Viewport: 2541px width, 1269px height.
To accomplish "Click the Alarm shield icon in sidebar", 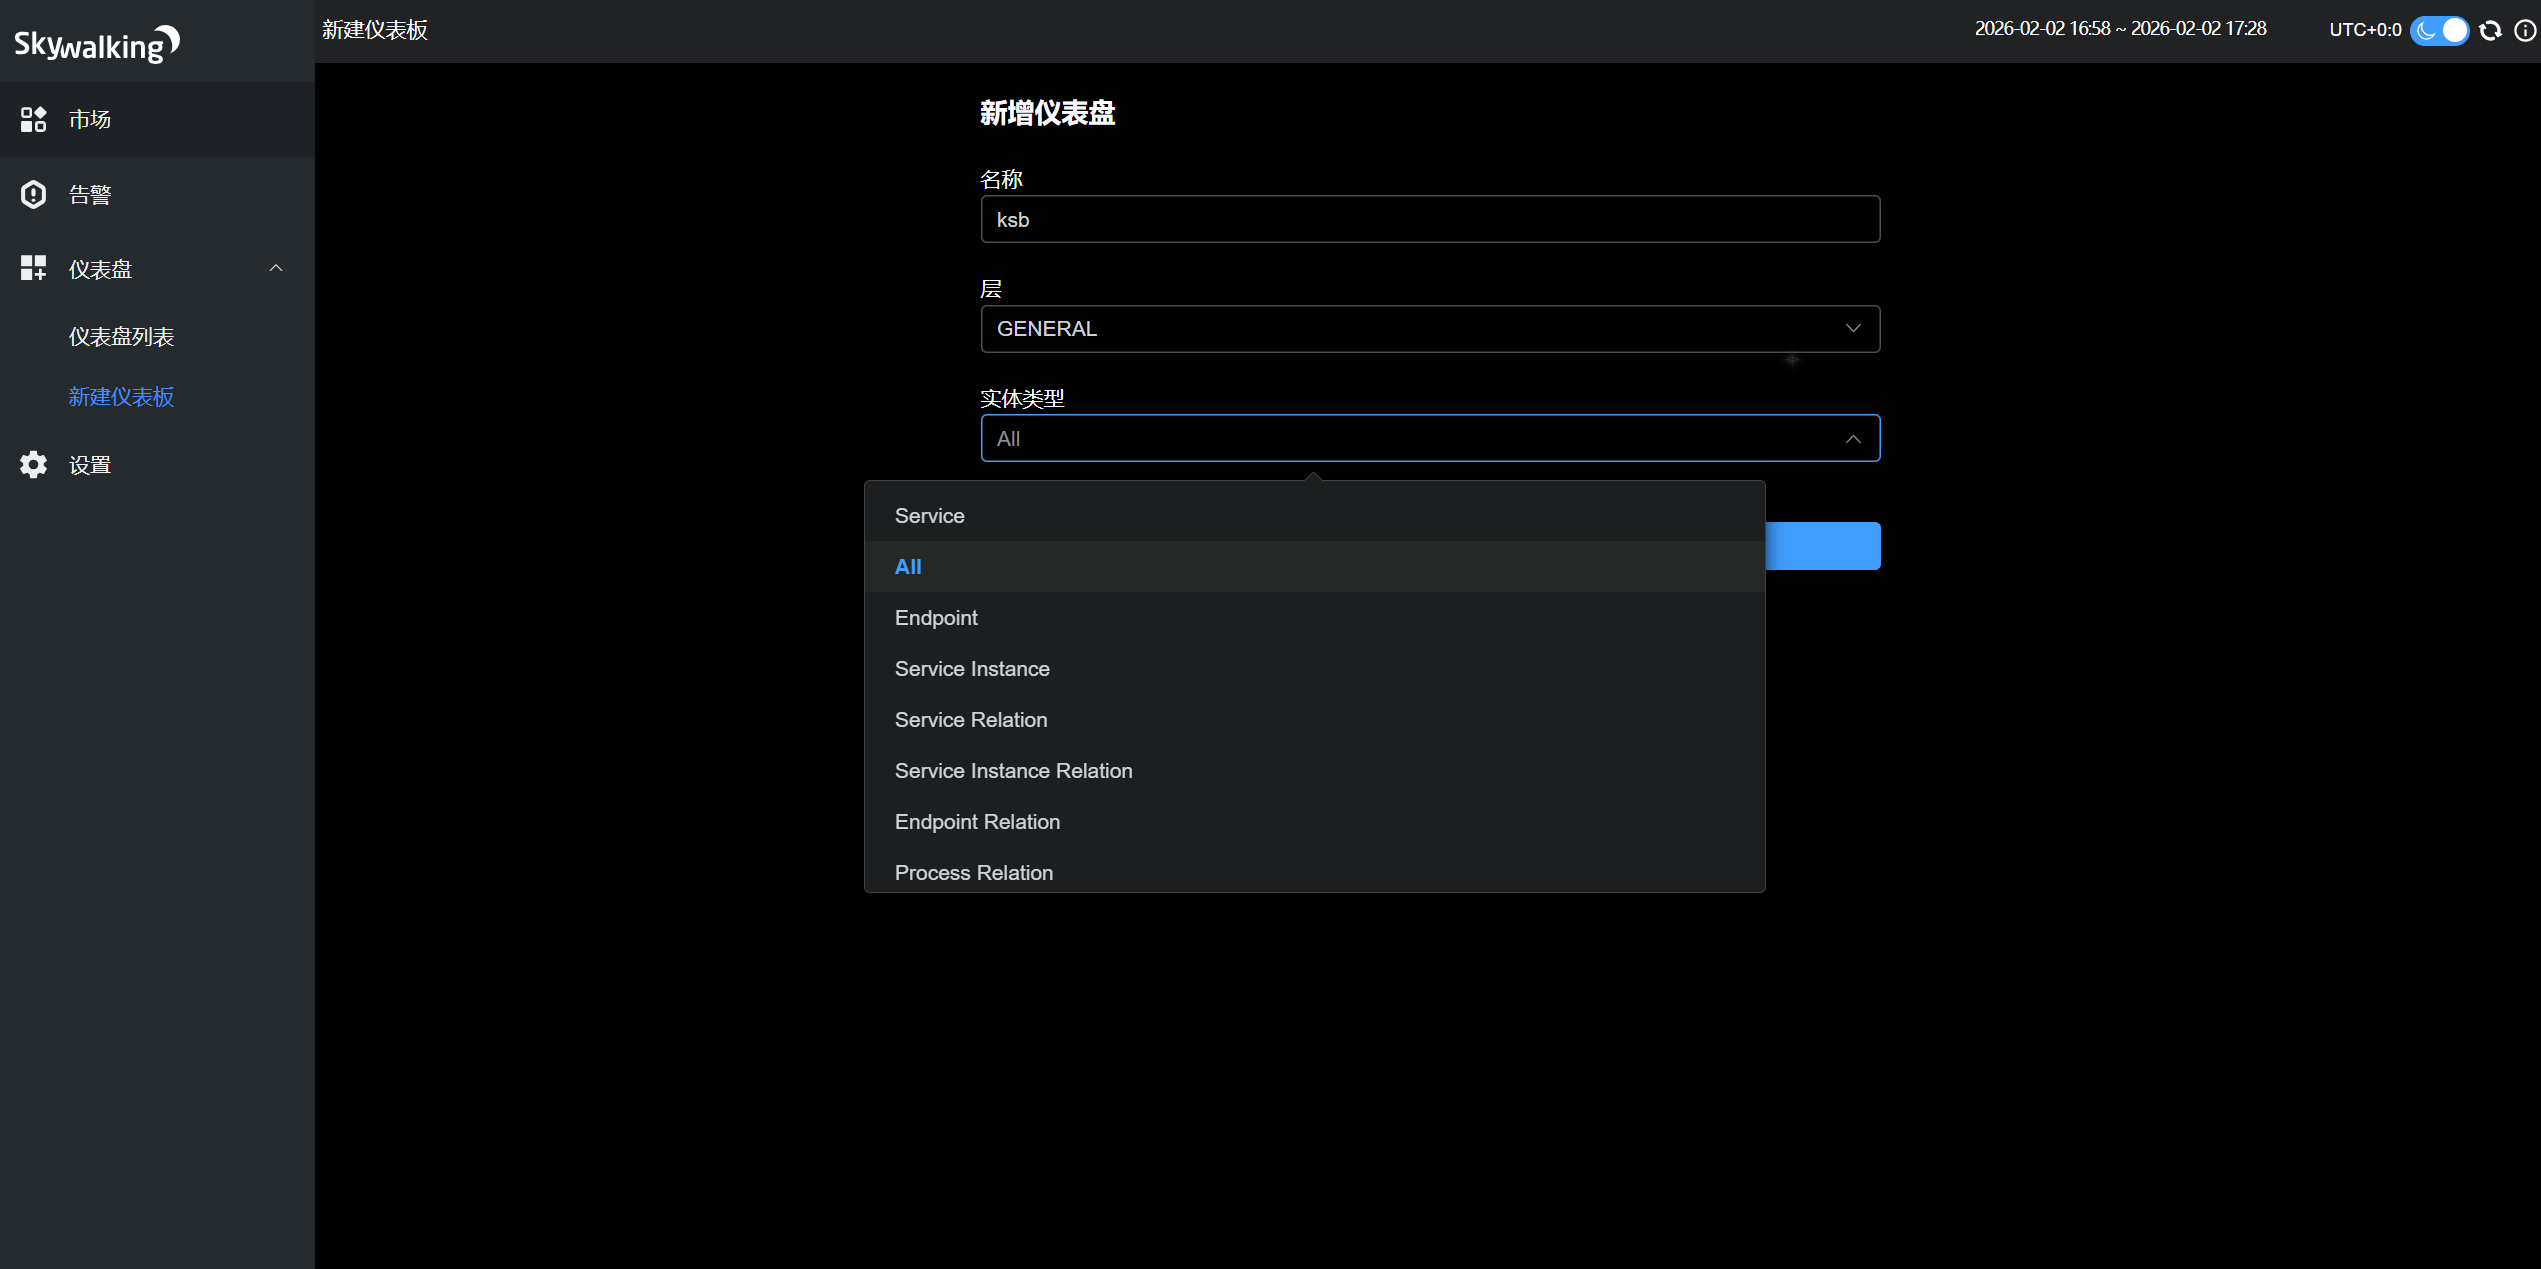I will pos(33,194).
